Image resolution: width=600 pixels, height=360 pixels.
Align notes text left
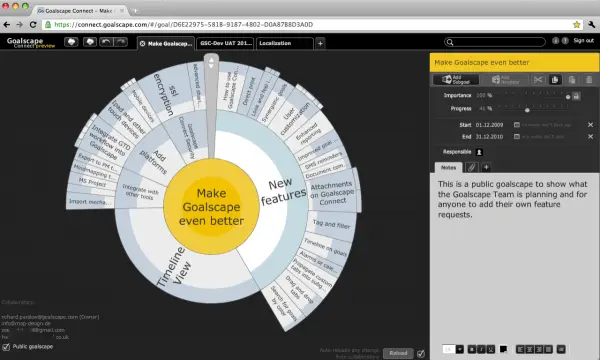520,349
